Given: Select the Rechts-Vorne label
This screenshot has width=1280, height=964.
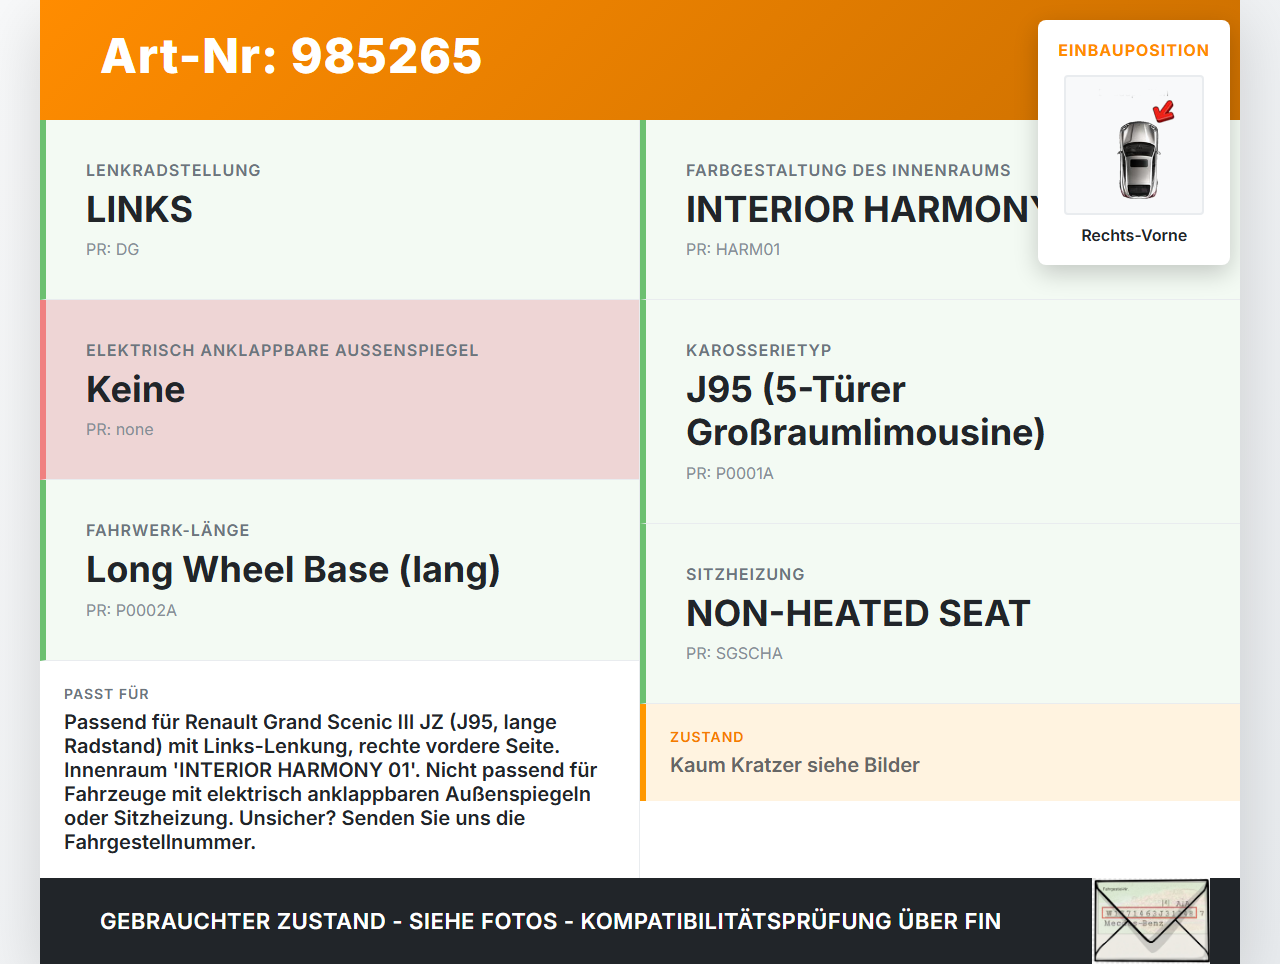Looking at the screenshot, I should click(x=1133, y=235).
